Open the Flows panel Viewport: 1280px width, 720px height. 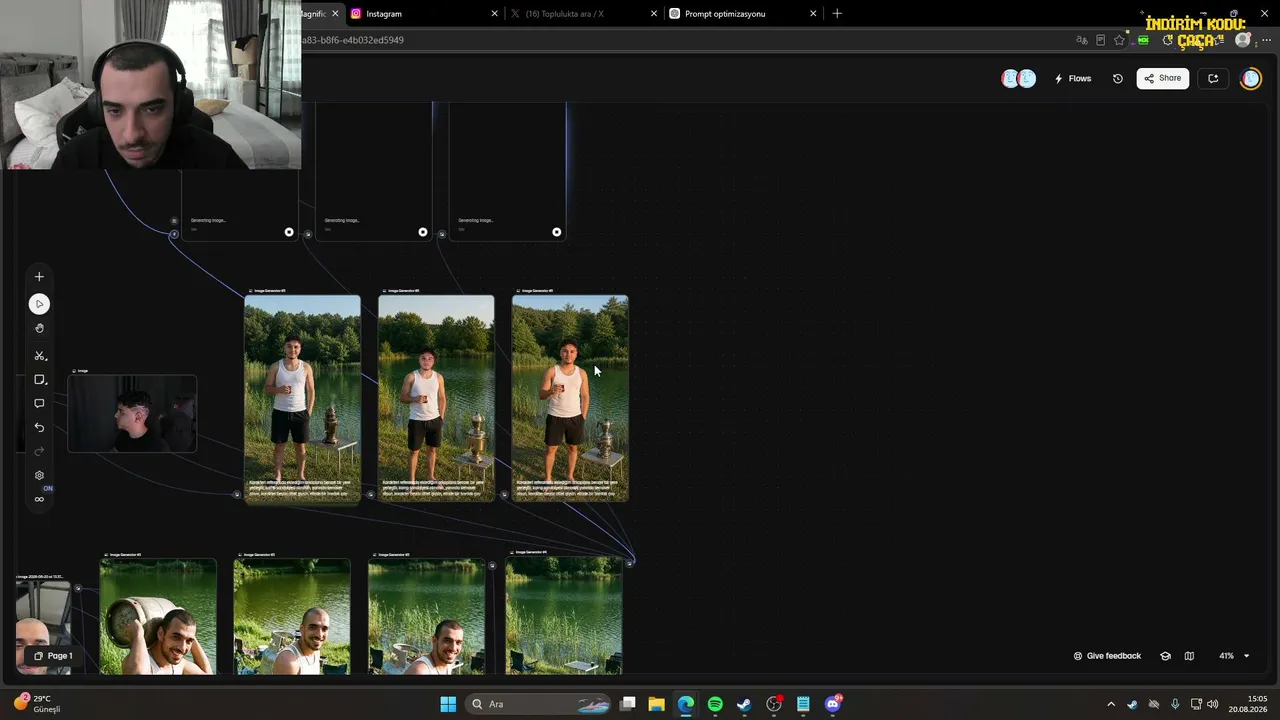point(1073,79)
